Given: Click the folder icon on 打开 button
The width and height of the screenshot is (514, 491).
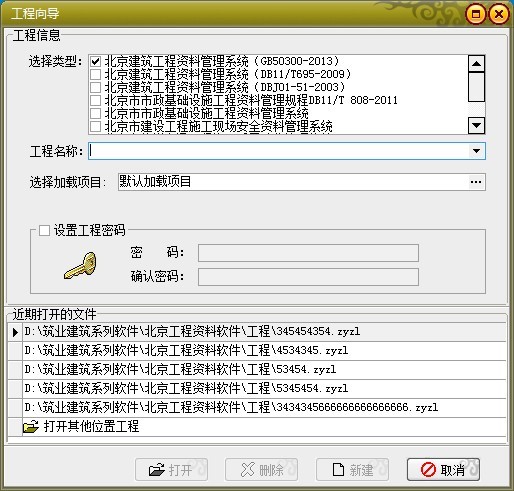Looking at the screenshot, I should pyautogui.click(x=157, y=470).
